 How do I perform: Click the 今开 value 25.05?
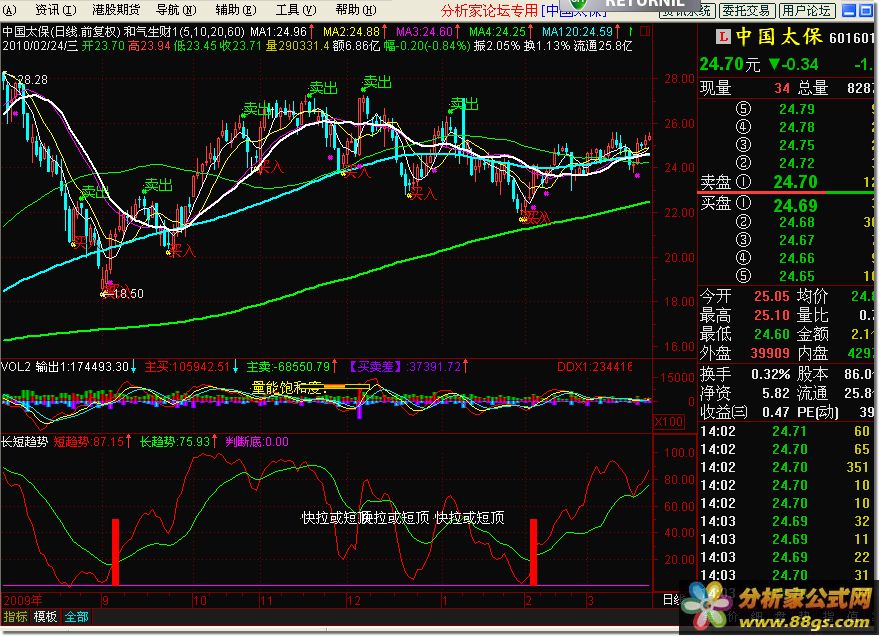[x=771, y=296]
